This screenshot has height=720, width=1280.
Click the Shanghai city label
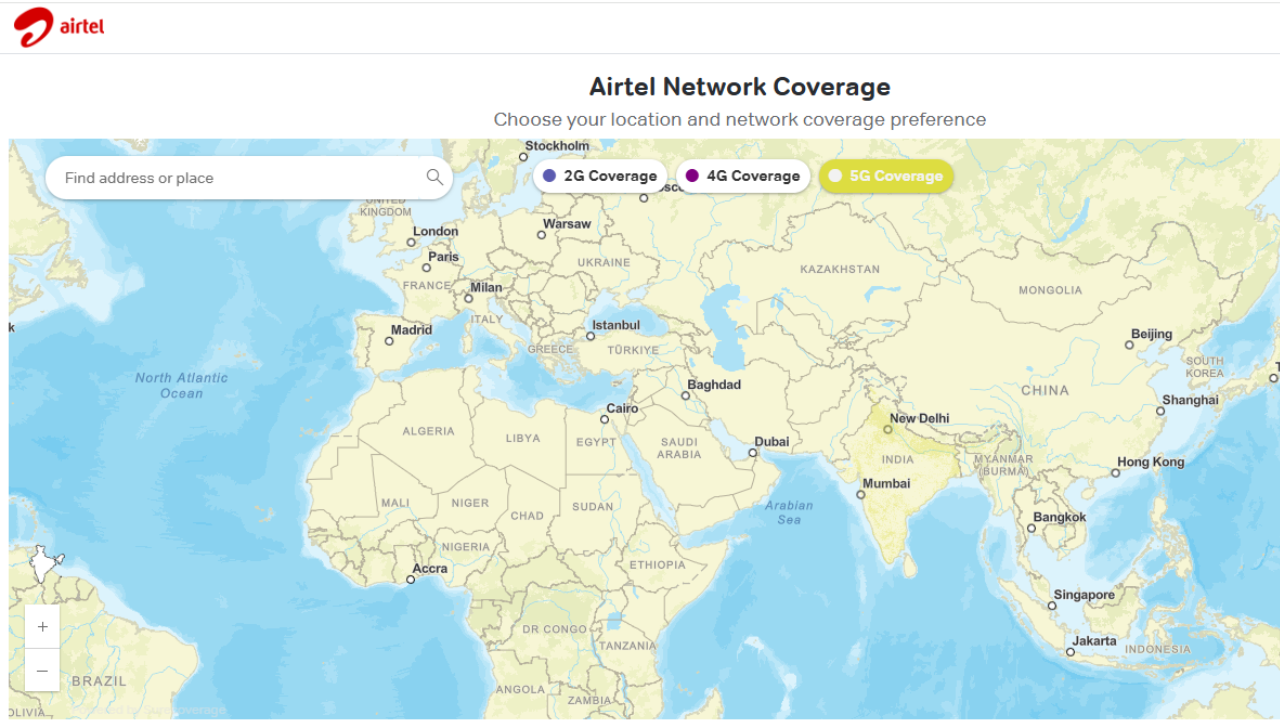pyautogui.click(x=1190, y=400)
